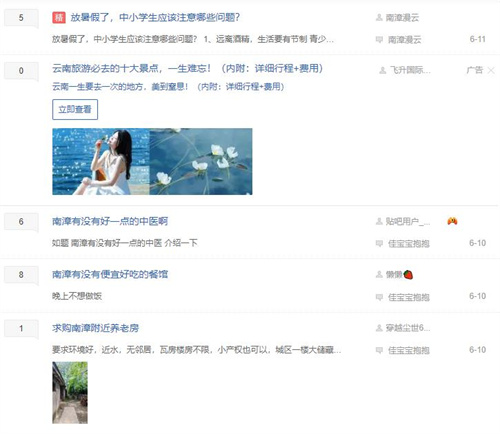Open the white flowers ad image

[x=201, y=161]
